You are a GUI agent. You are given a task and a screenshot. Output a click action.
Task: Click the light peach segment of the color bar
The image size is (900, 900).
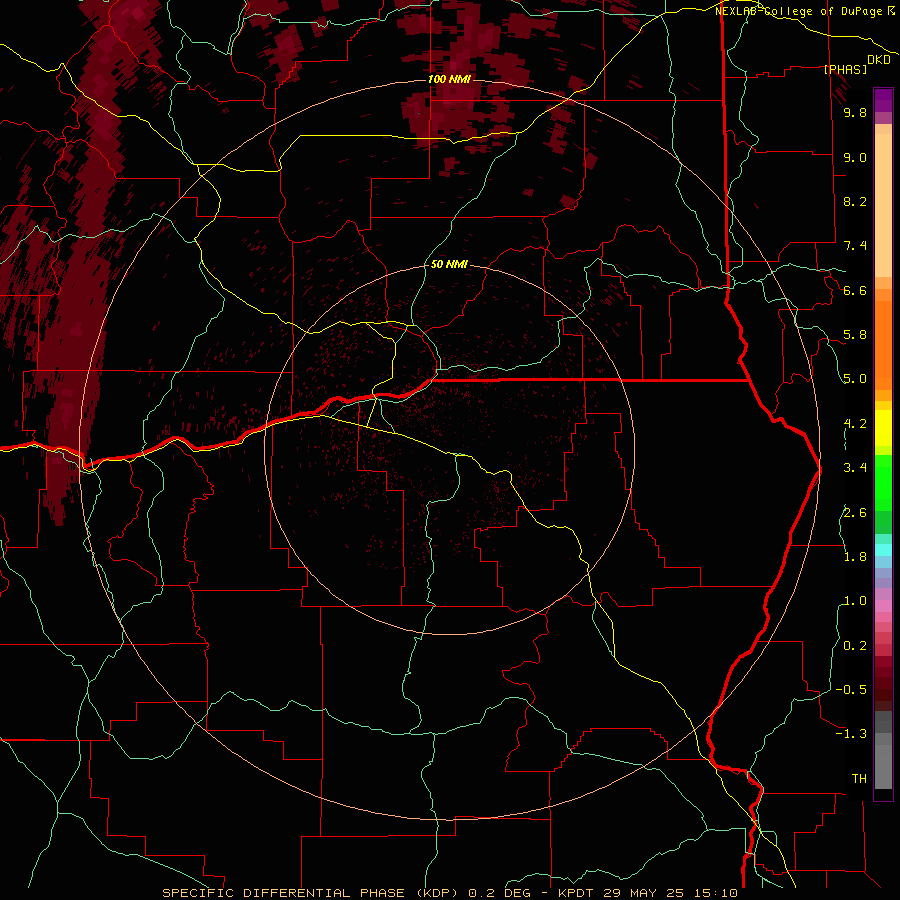click(x=883, y=205)
